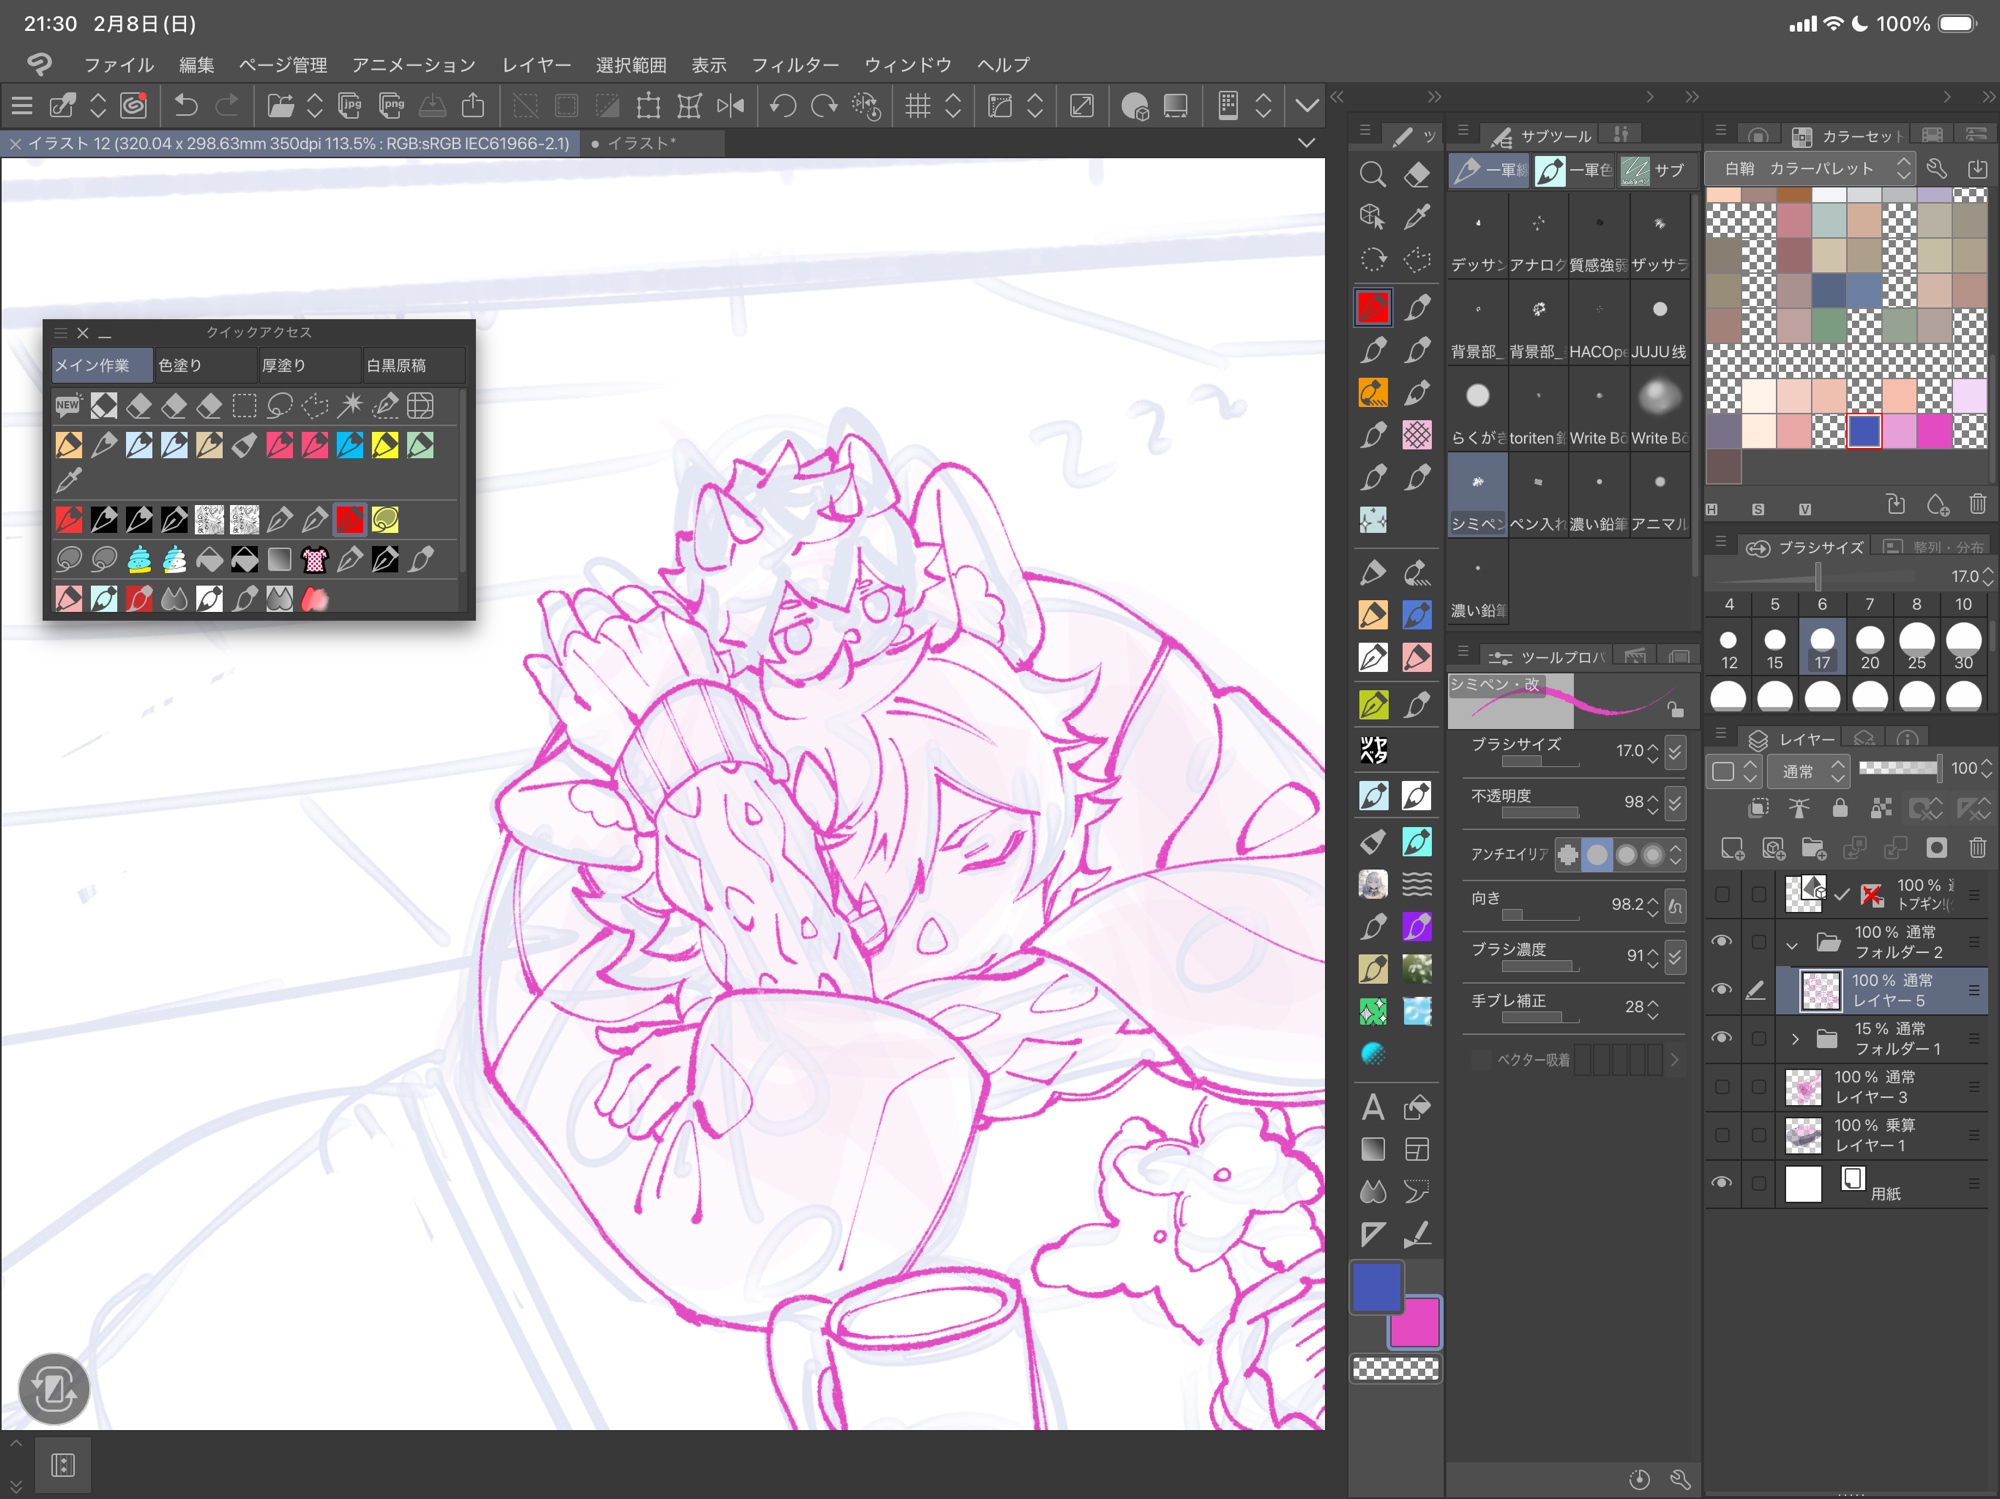Hide the フォルダー 2 folder layer
This screenshot has height=1499, width=2000.
click(x=1721, y=941)
